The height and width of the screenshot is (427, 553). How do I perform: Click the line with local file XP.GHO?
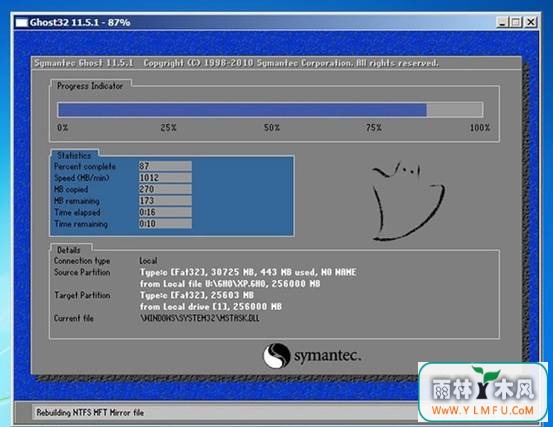230,284
